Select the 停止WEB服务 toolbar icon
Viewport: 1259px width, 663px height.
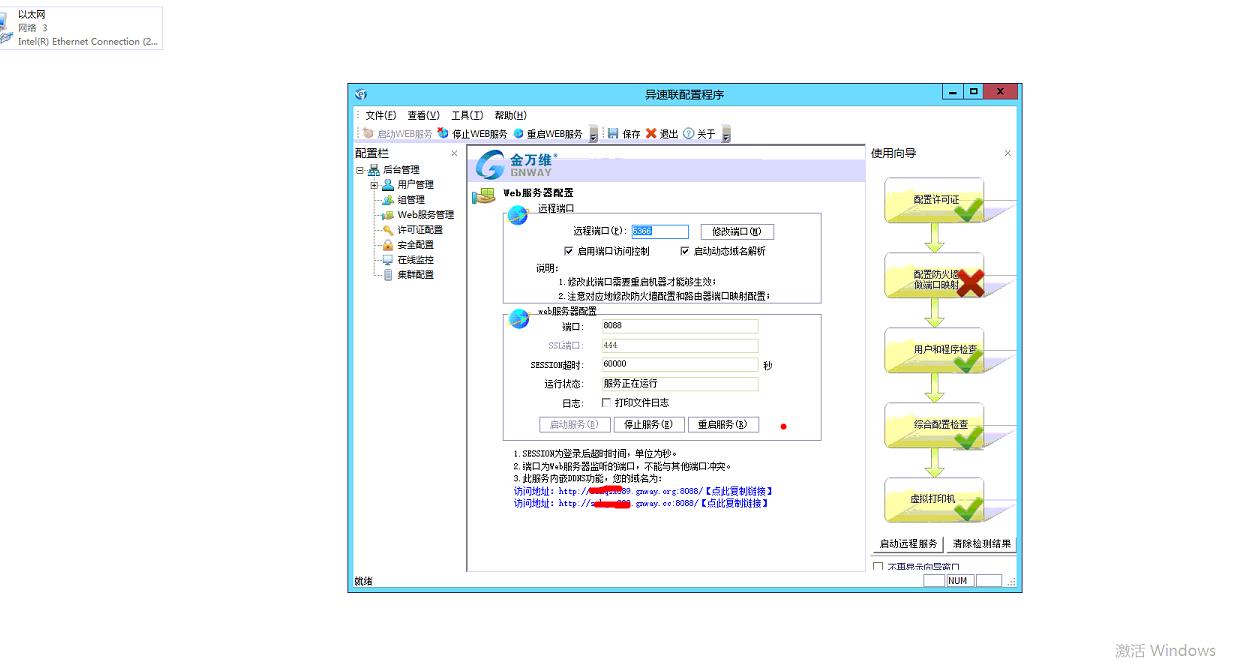(x=443, y=133)
